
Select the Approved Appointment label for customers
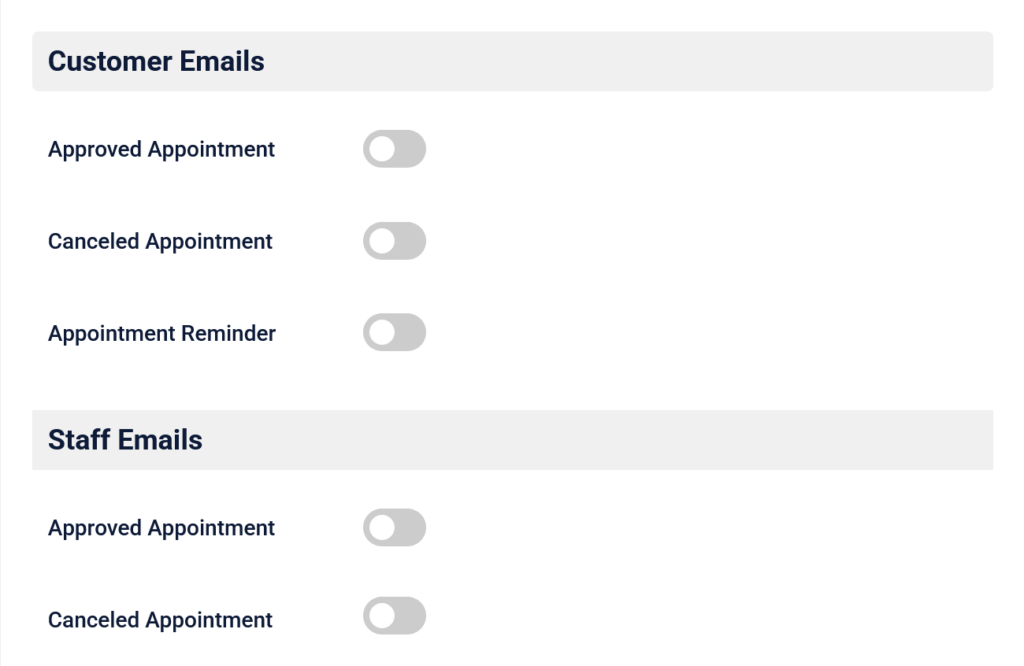[x=161, y=148]
